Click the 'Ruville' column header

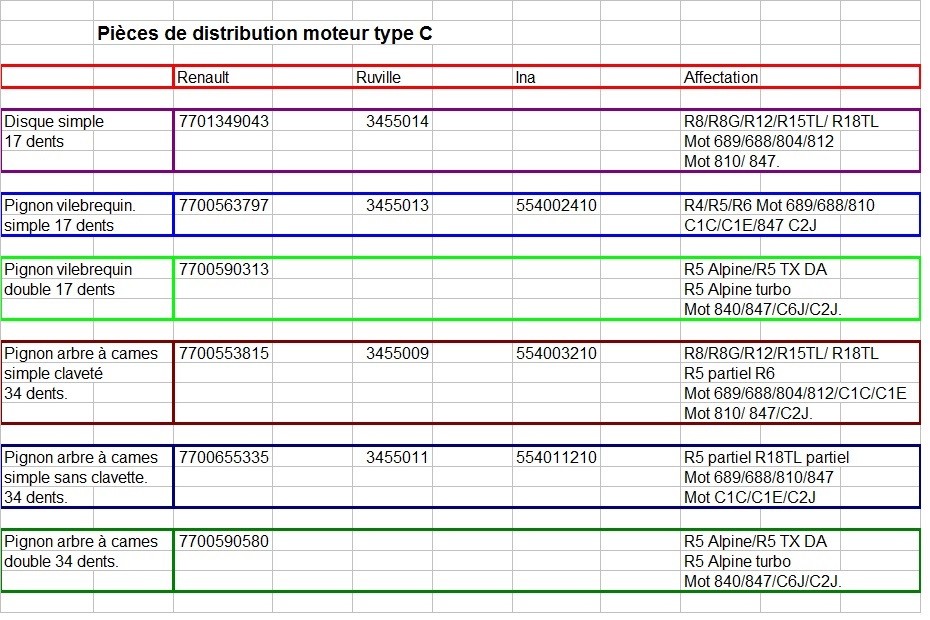[x=378, y=78]
